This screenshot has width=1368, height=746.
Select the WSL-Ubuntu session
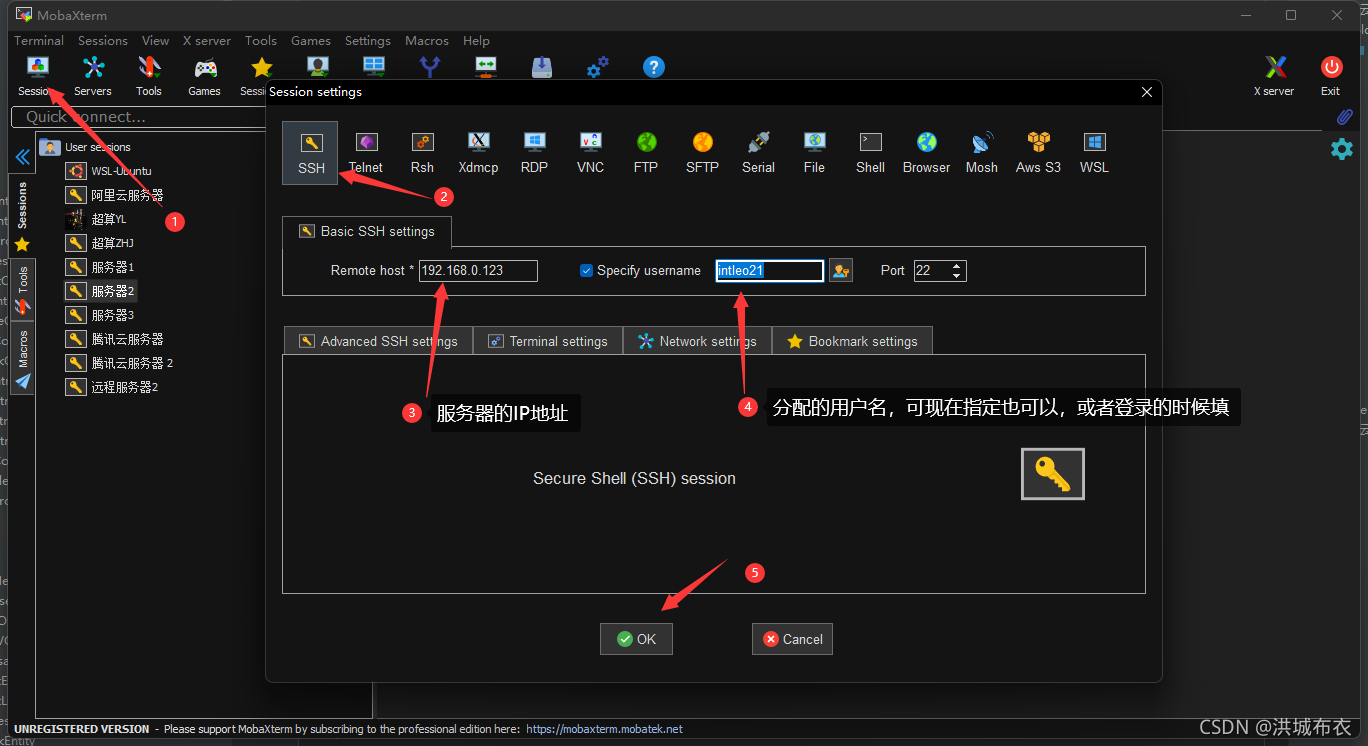tap(109, 171)
